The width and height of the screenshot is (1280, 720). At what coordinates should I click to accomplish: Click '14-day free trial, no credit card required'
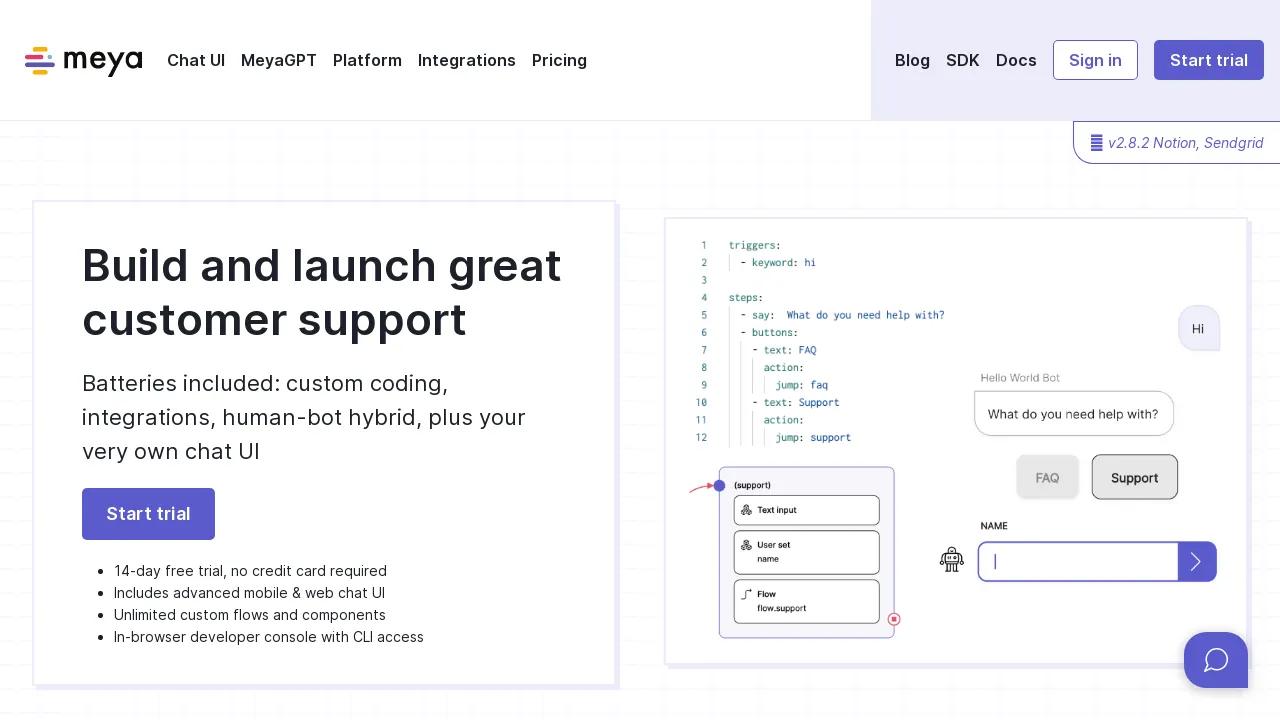tap(250, 571)
